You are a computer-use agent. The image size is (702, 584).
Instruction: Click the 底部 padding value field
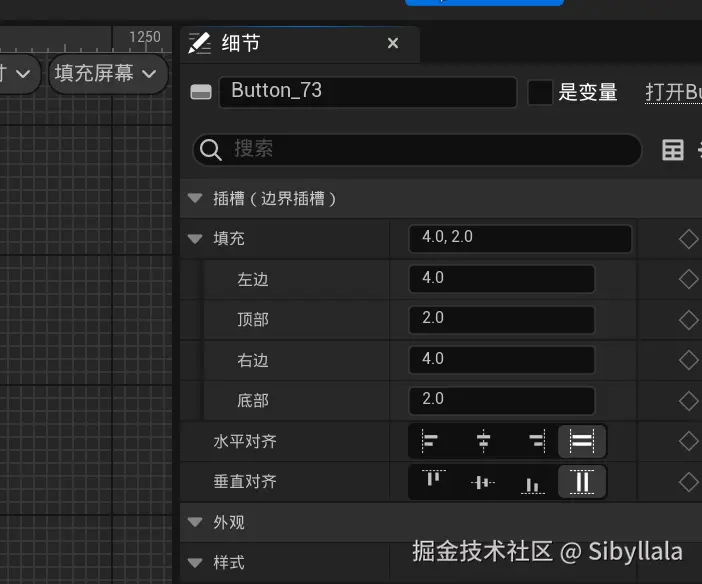pyautogui.click(x=501, y=400)
